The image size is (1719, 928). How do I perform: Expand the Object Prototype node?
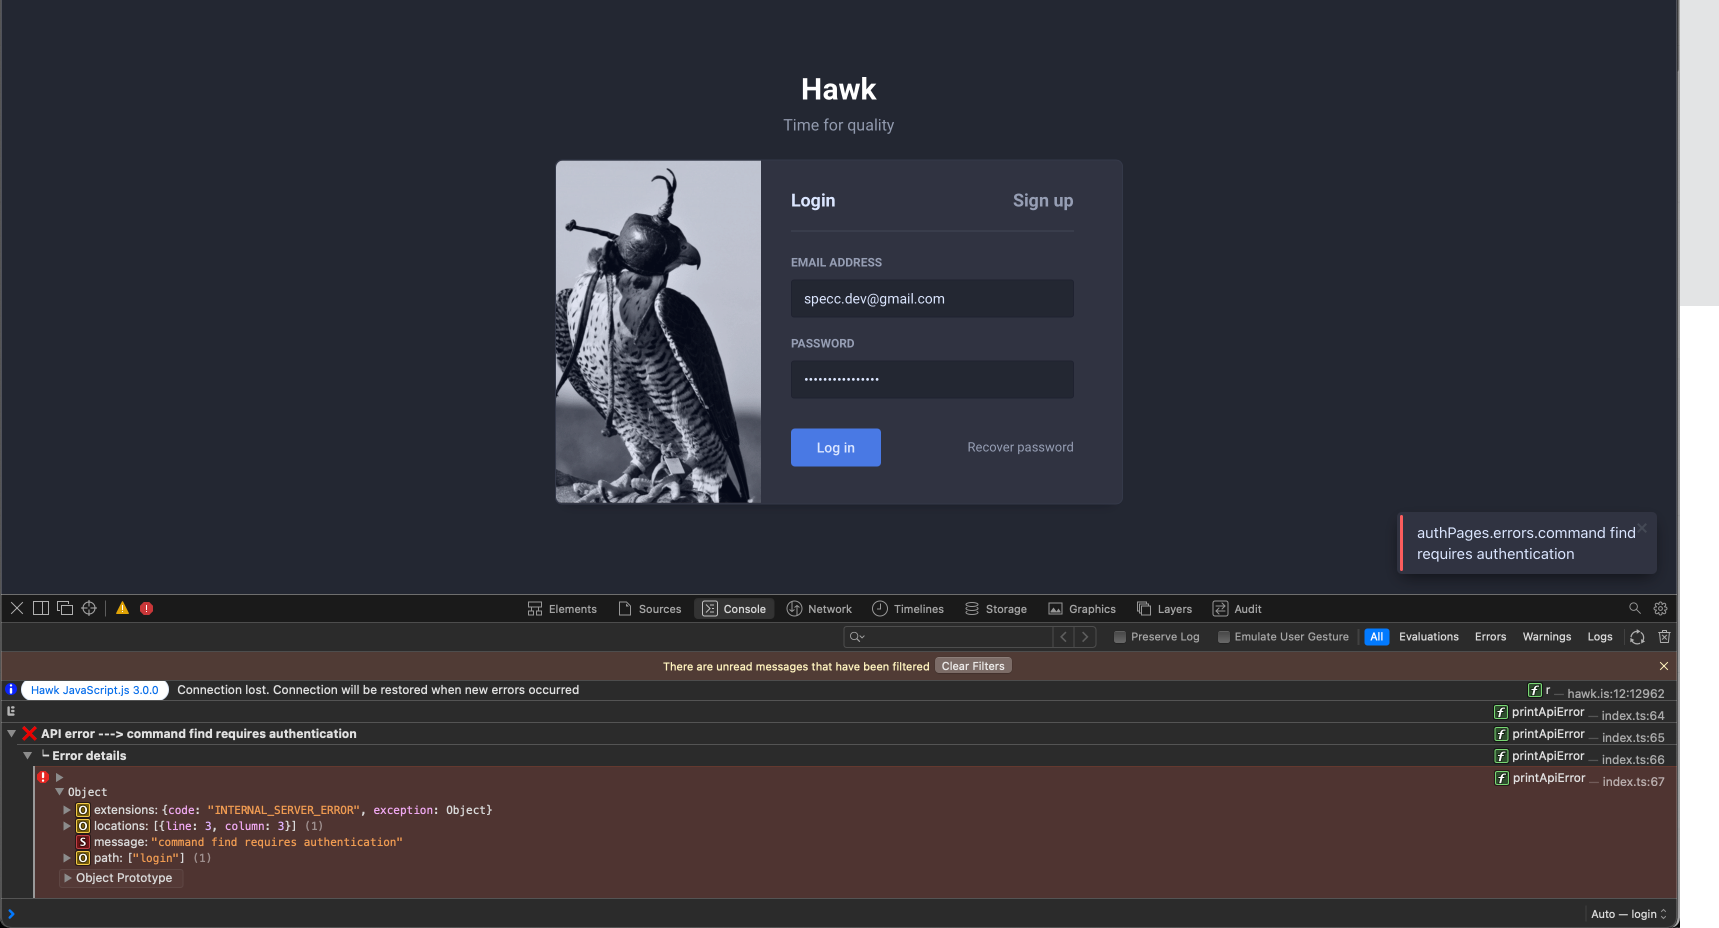(x=68, y=878)
